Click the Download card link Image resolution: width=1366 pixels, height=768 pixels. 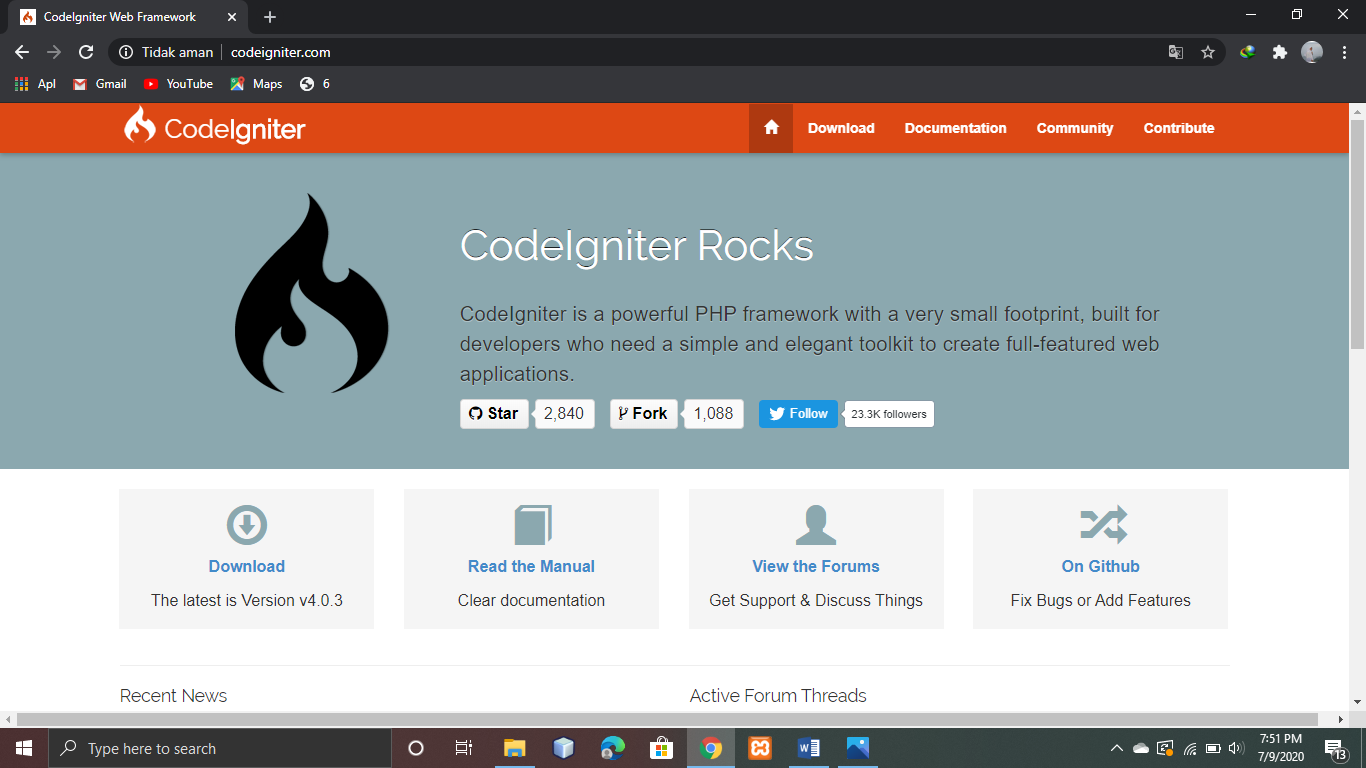coord(247,566)
